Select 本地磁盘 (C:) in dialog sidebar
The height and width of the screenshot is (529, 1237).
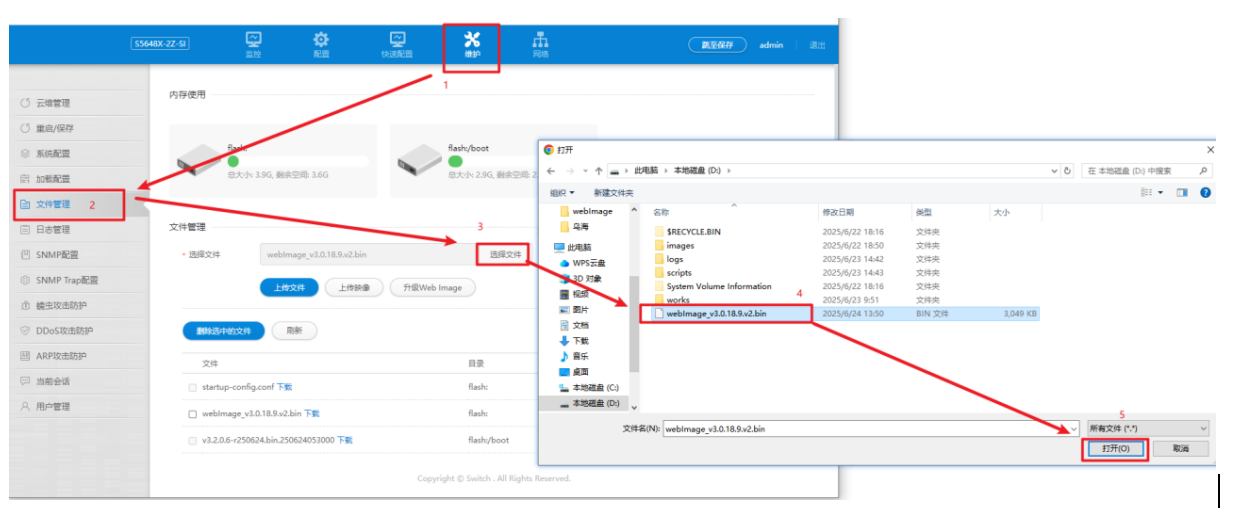tap(589, 387)
